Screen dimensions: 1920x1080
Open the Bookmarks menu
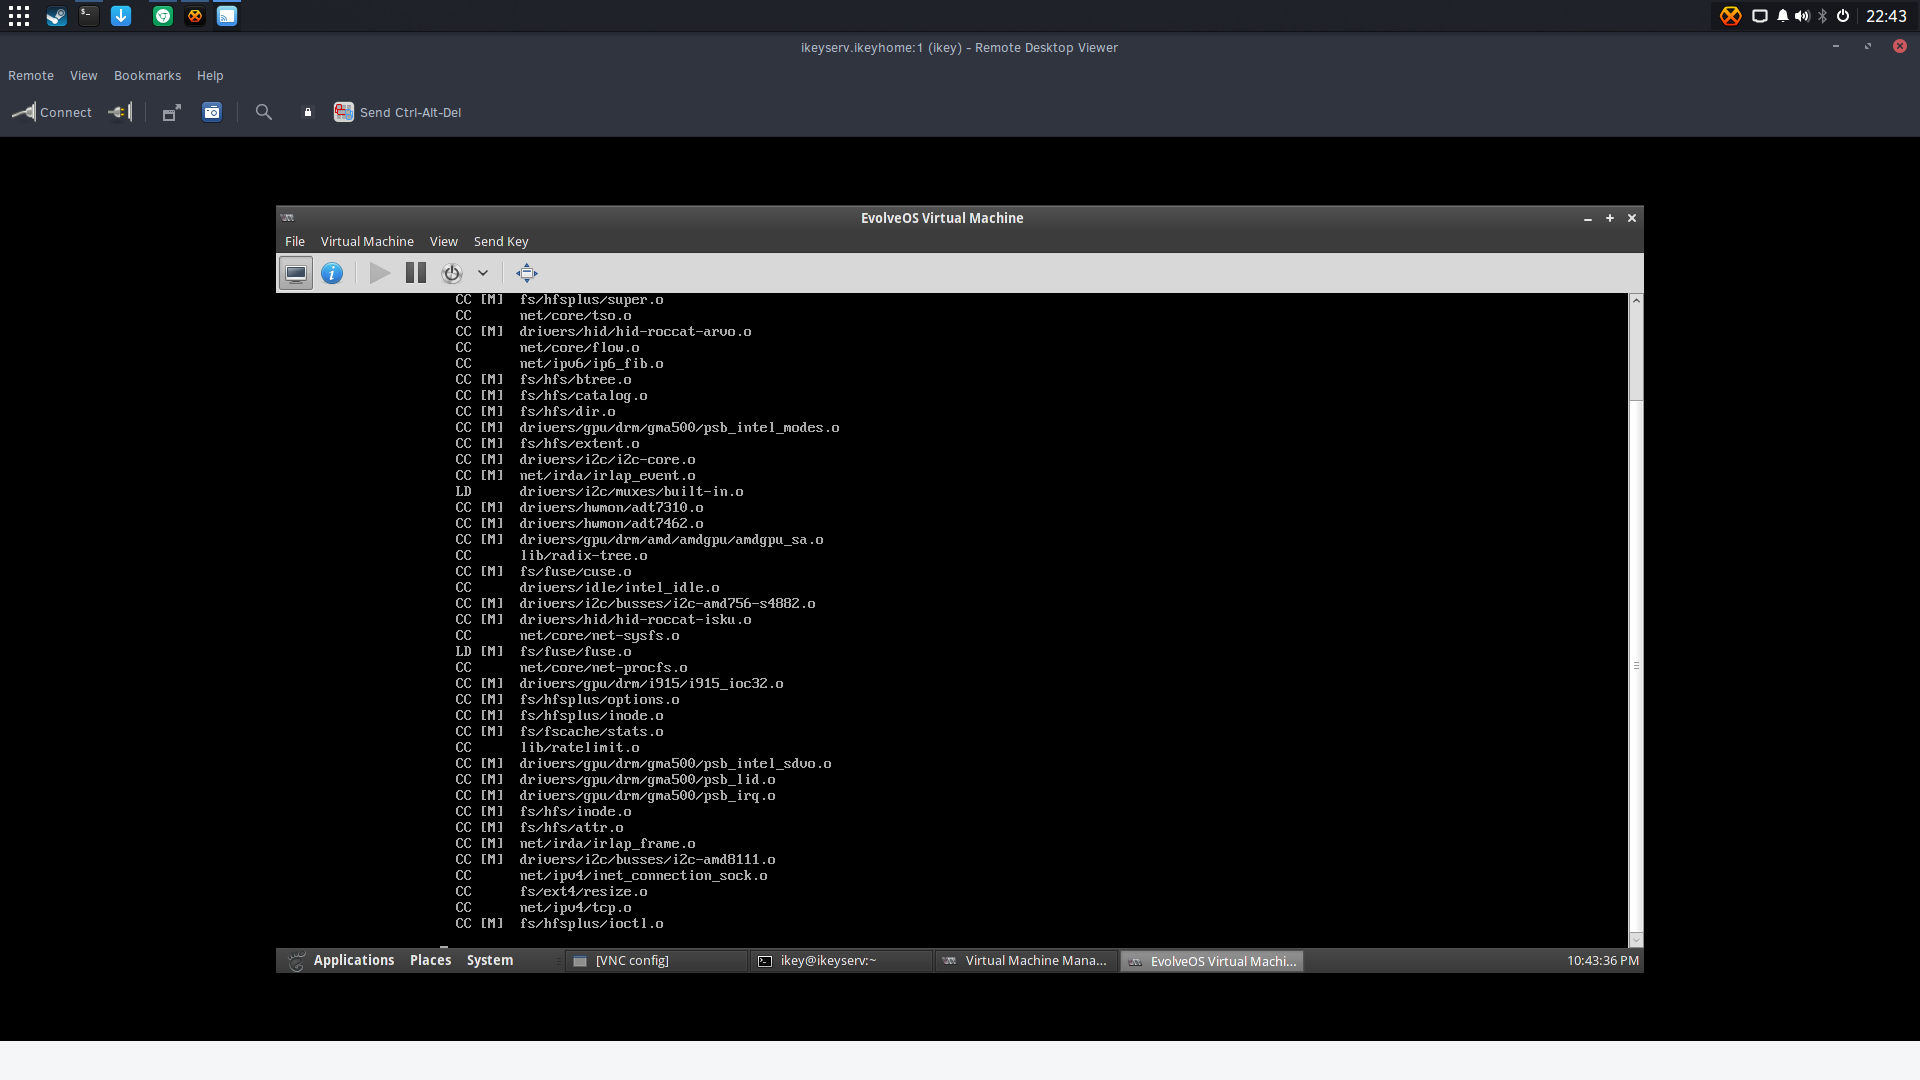147,76
